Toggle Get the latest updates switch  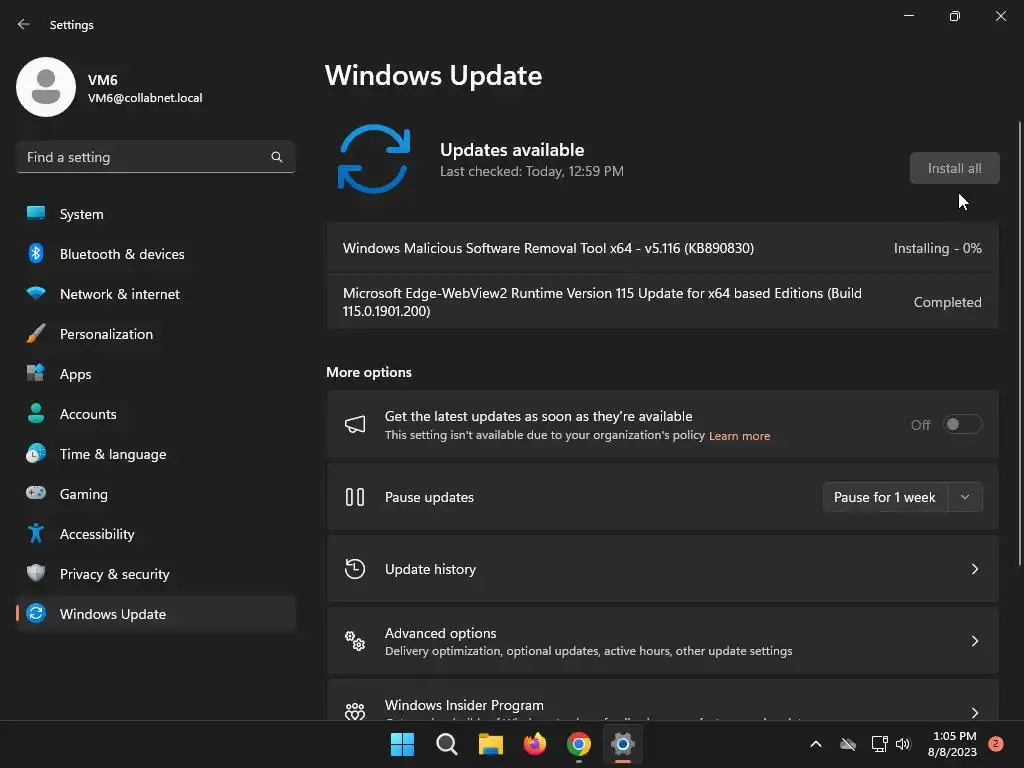click(x=963, y=424)
